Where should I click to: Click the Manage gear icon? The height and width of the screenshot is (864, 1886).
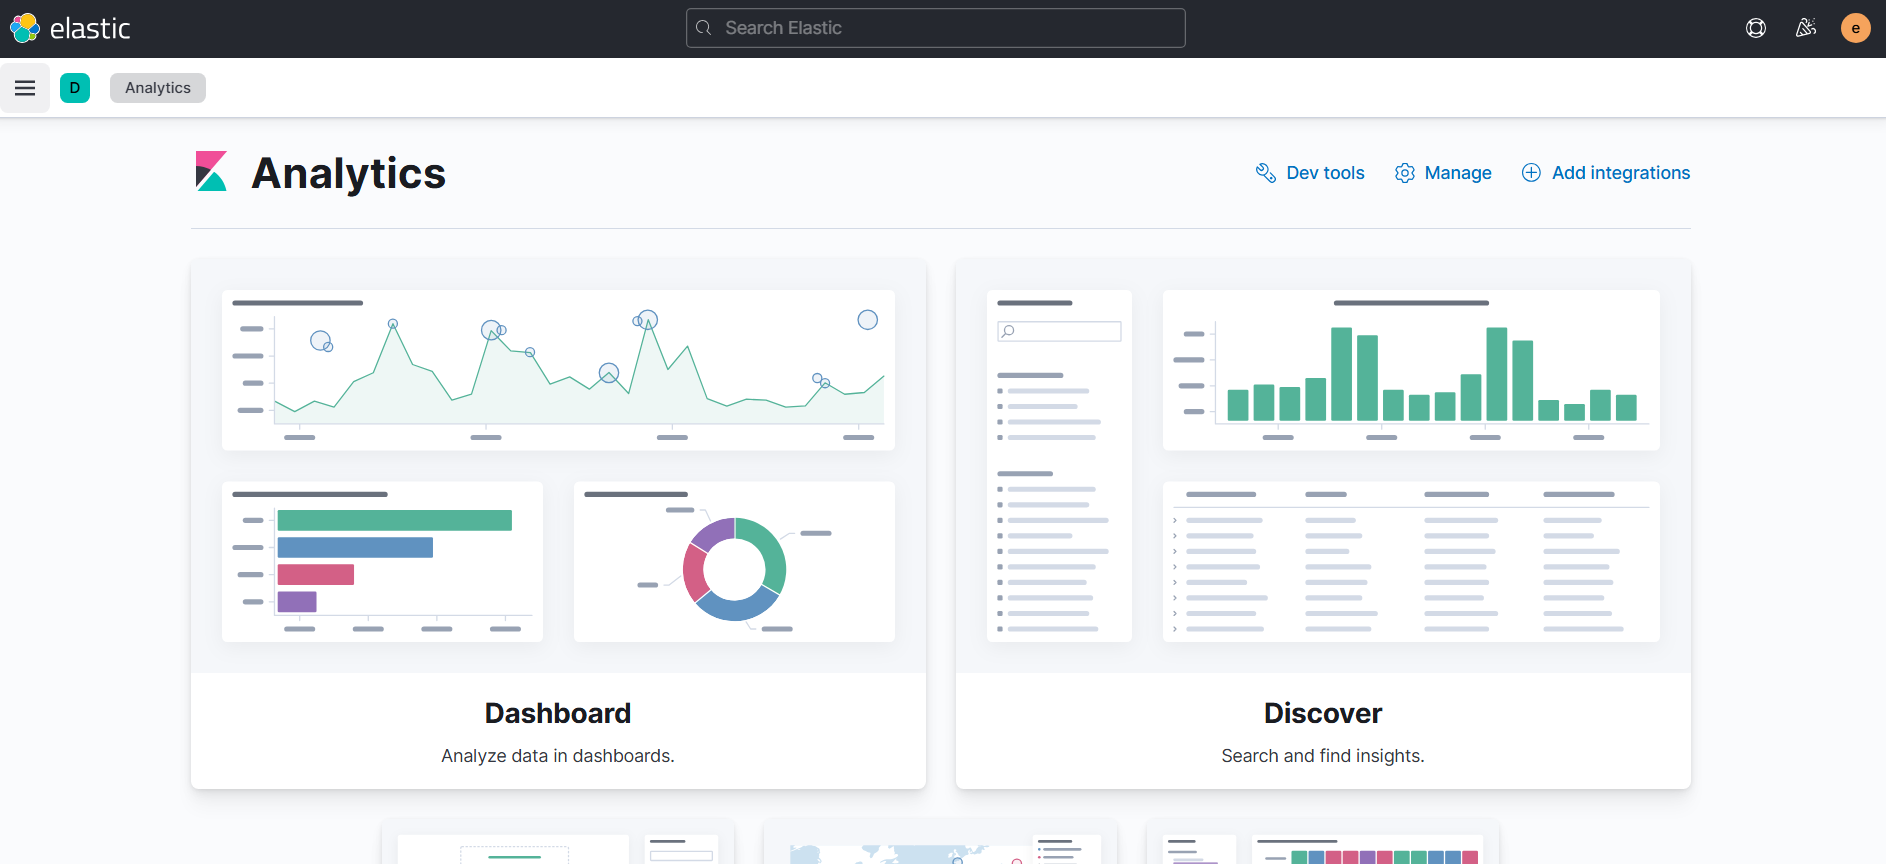coord(1405,173)
